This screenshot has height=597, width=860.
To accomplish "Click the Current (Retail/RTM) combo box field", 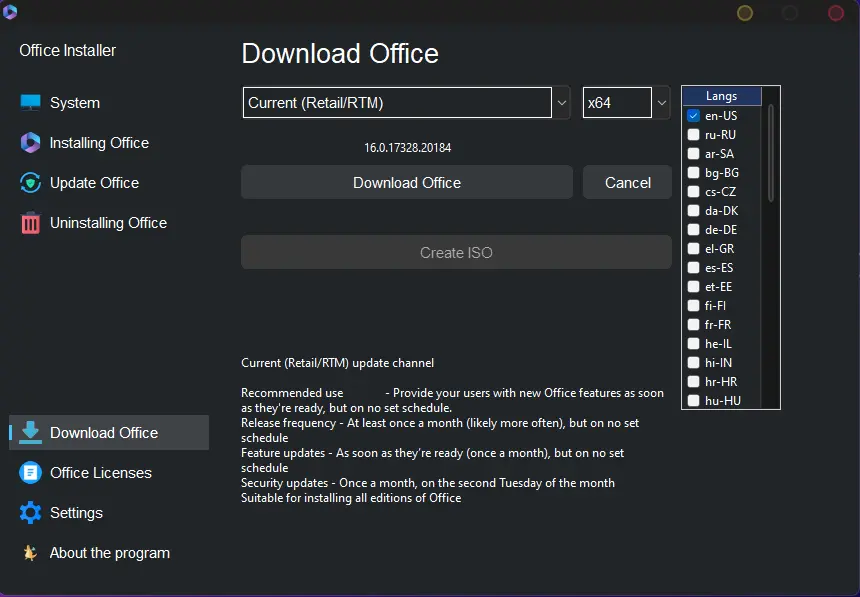I will (397, 103).
